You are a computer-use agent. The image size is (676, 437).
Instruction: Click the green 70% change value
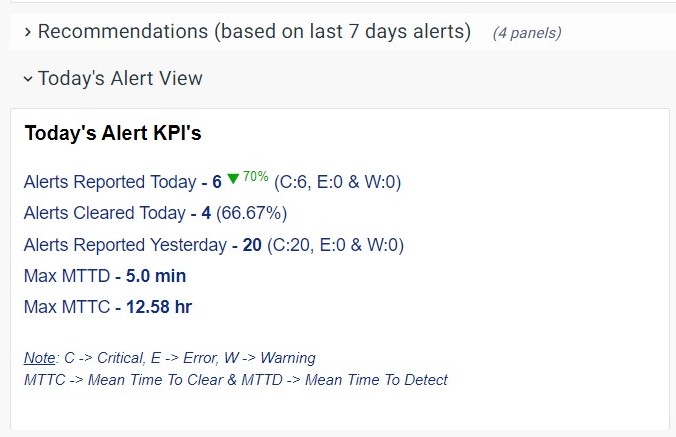tap(256, 177)
